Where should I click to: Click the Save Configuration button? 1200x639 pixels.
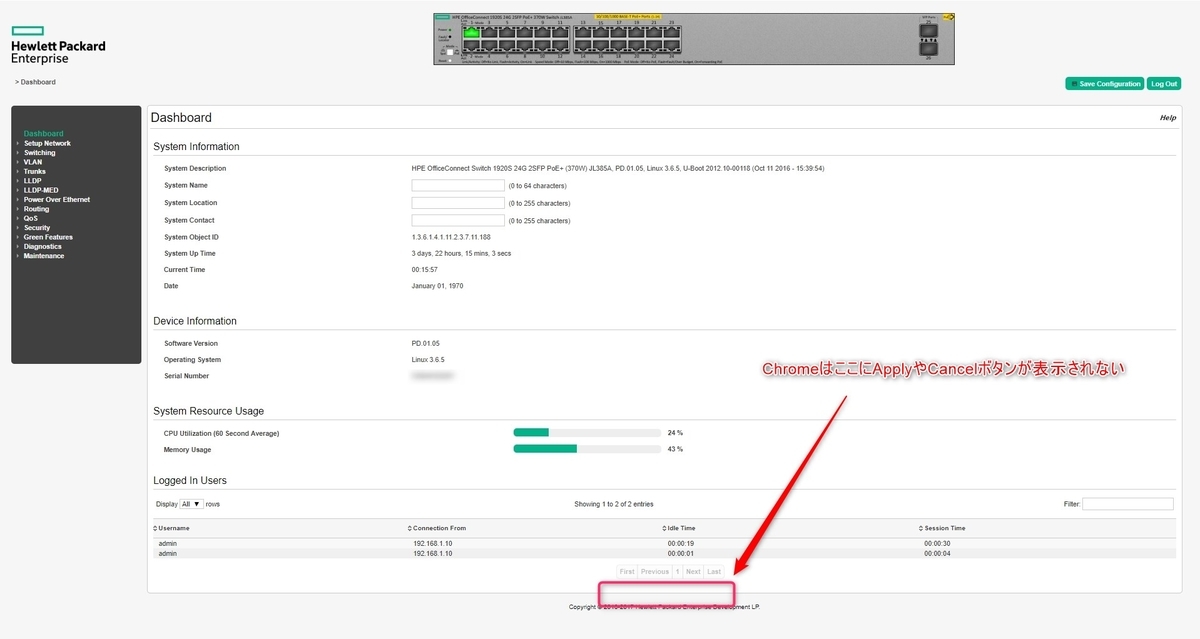(1104, 84)
